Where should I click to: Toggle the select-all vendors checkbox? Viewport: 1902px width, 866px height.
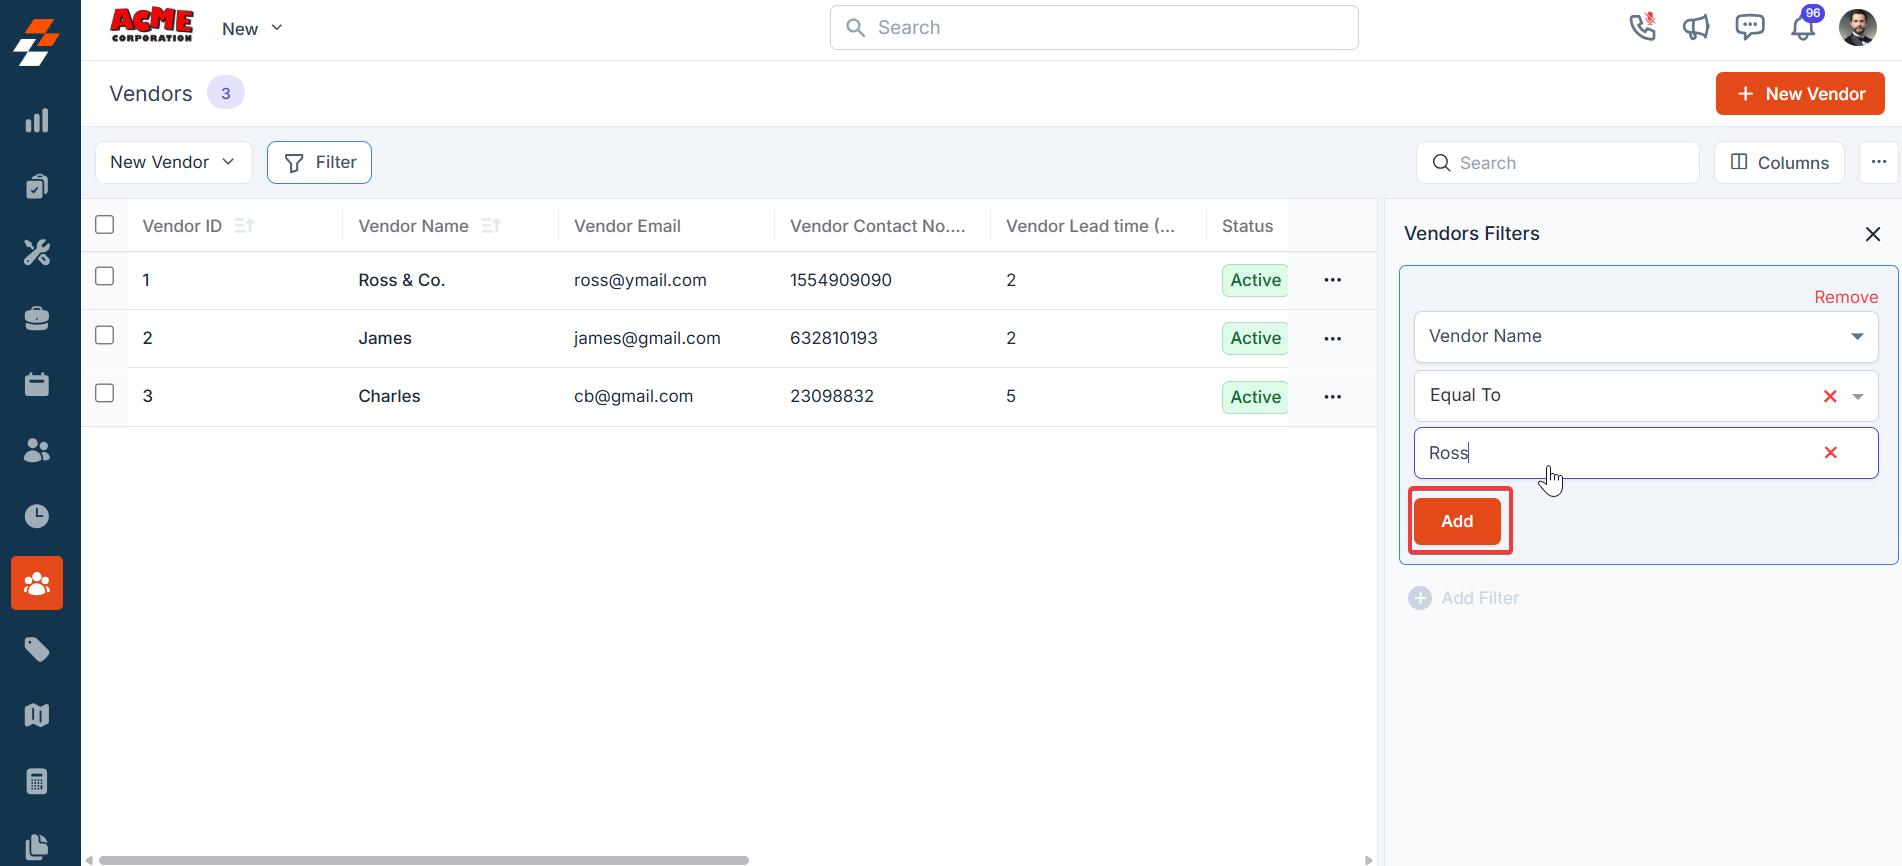(x=105, y=225)
